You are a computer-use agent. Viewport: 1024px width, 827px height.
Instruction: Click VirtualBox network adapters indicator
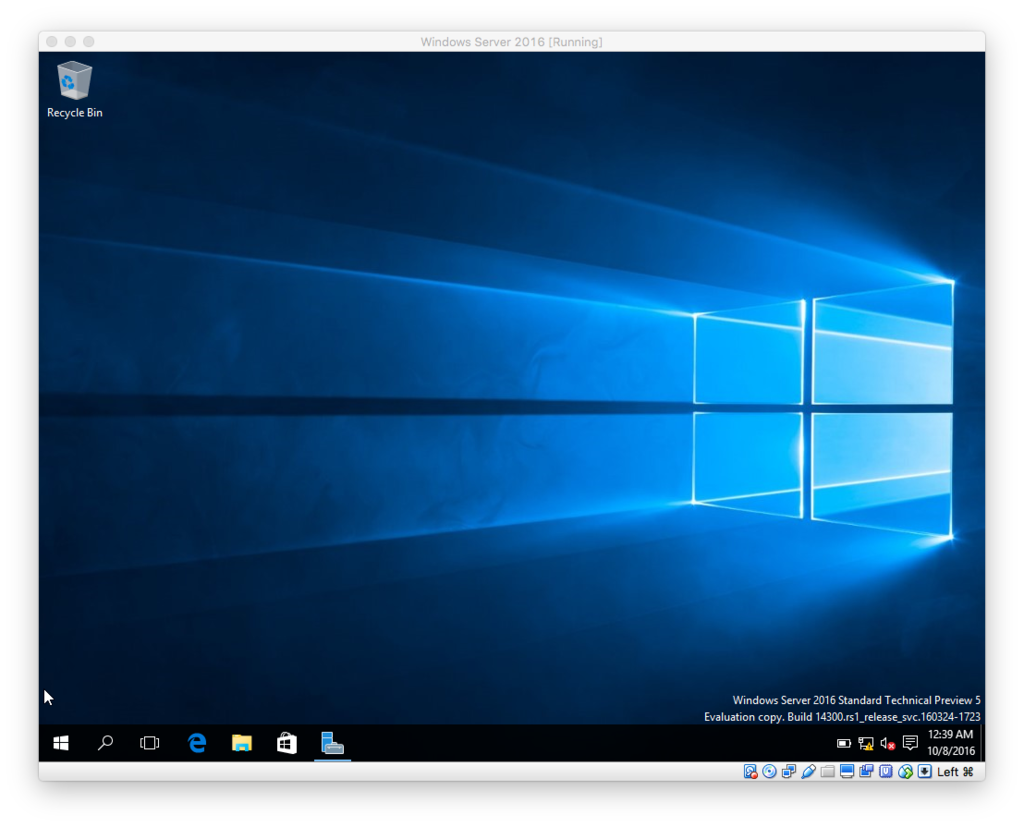(x=789, y=771)
